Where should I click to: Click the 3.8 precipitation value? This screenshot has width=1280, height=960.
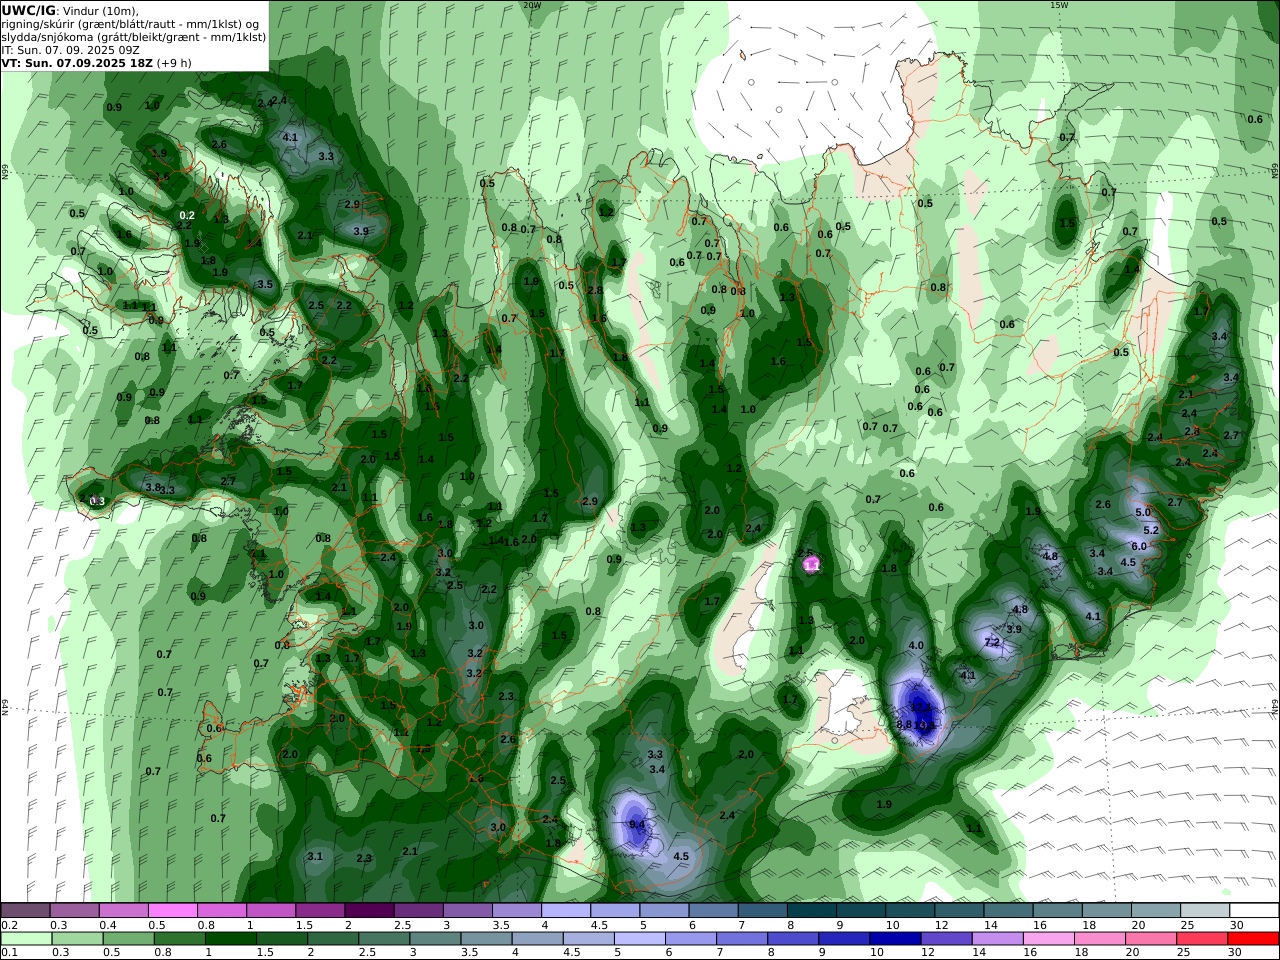tap(153, 487)
